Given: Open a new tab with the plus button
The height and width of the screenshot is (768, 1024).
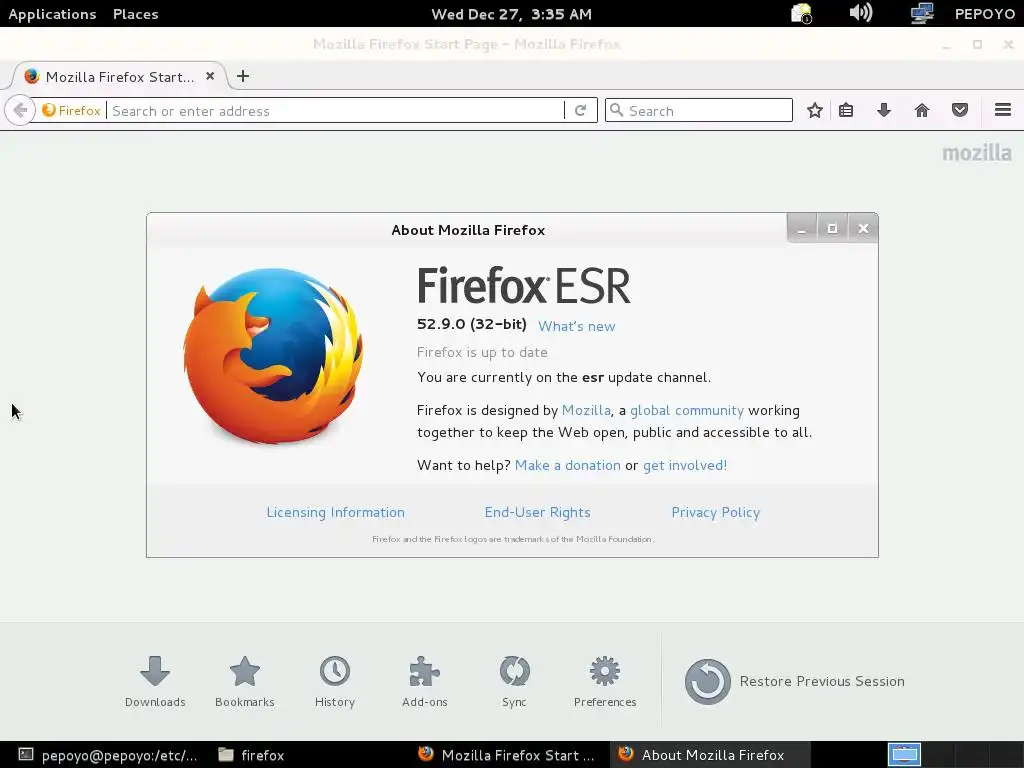Looking at the screenshot, I should tap(243, 76).
